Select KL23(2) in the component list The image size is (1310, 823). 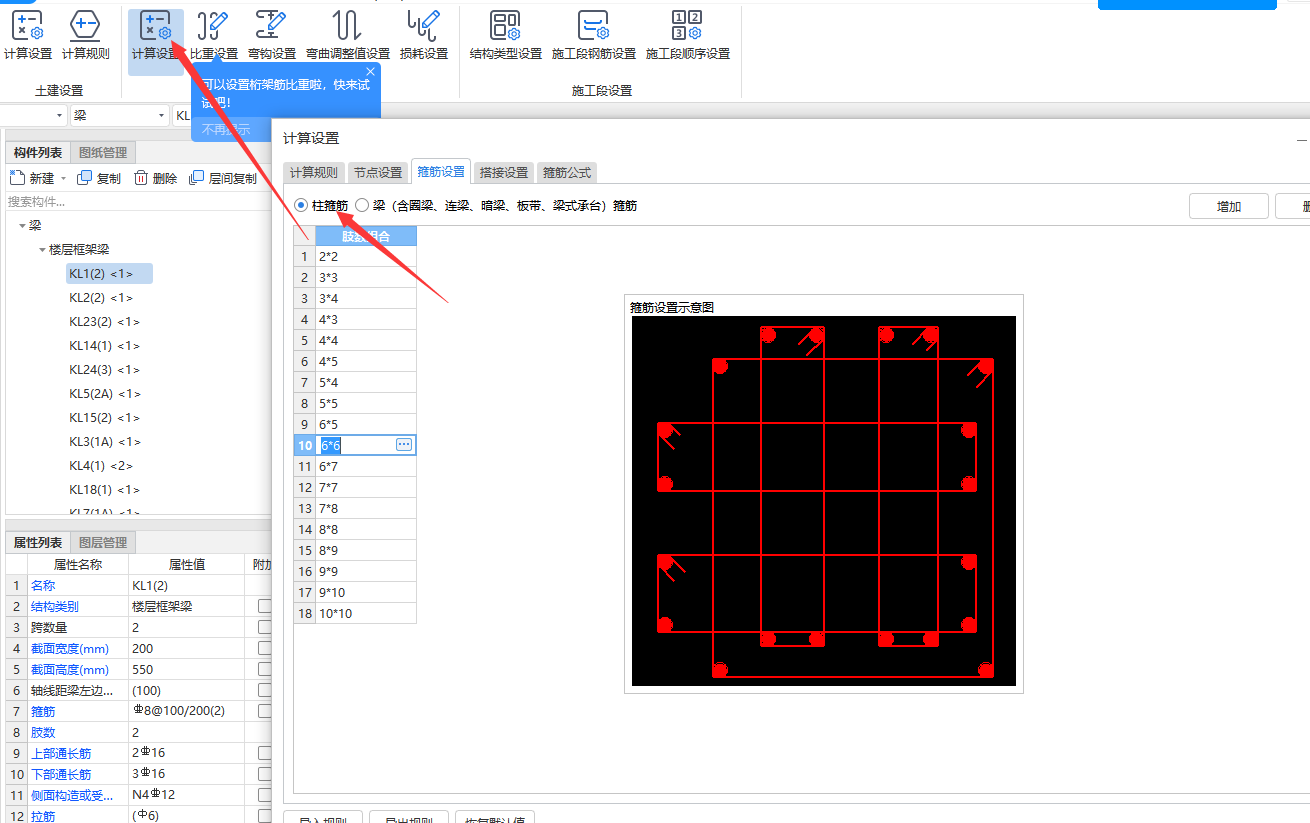[x=104, y=322]
